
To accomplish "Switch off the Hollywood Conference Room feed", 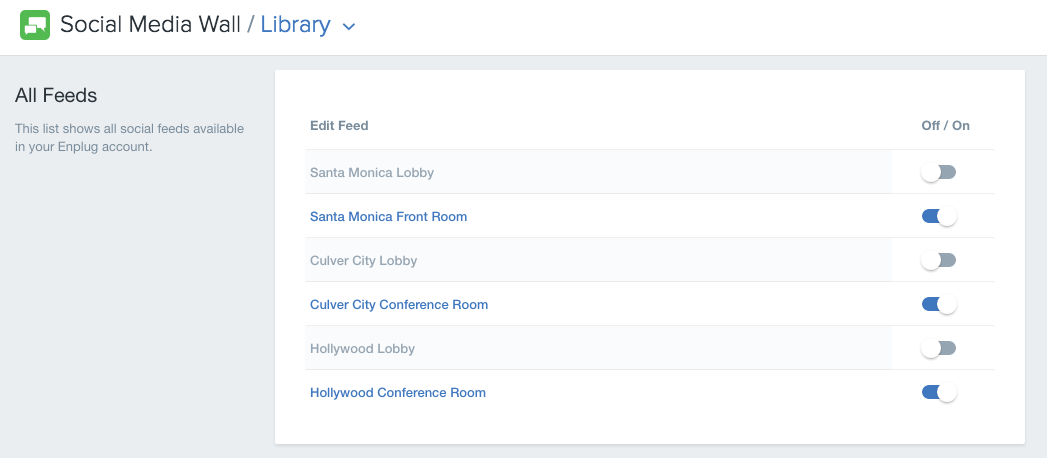I will [x=939, y=393].
